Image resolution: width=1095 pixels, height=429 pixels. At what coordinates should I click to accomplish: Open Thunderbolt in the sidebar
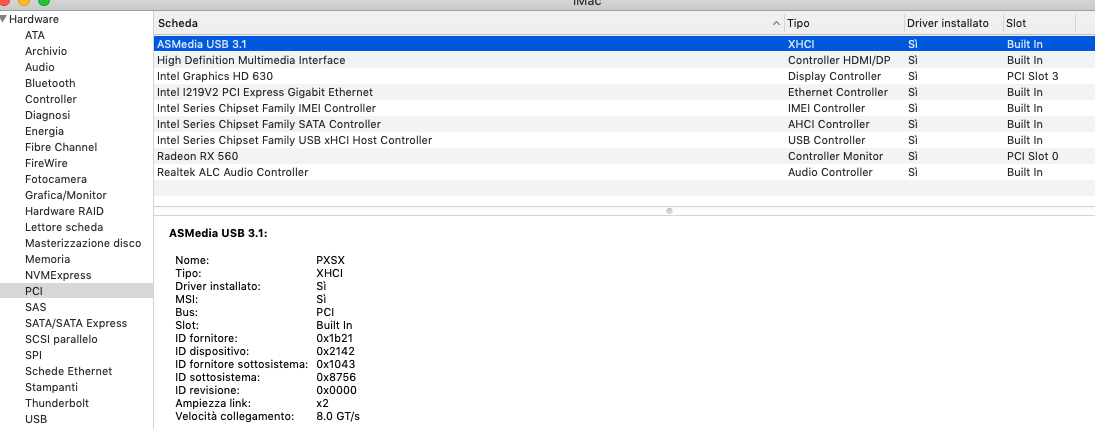[x=57, y=403]
